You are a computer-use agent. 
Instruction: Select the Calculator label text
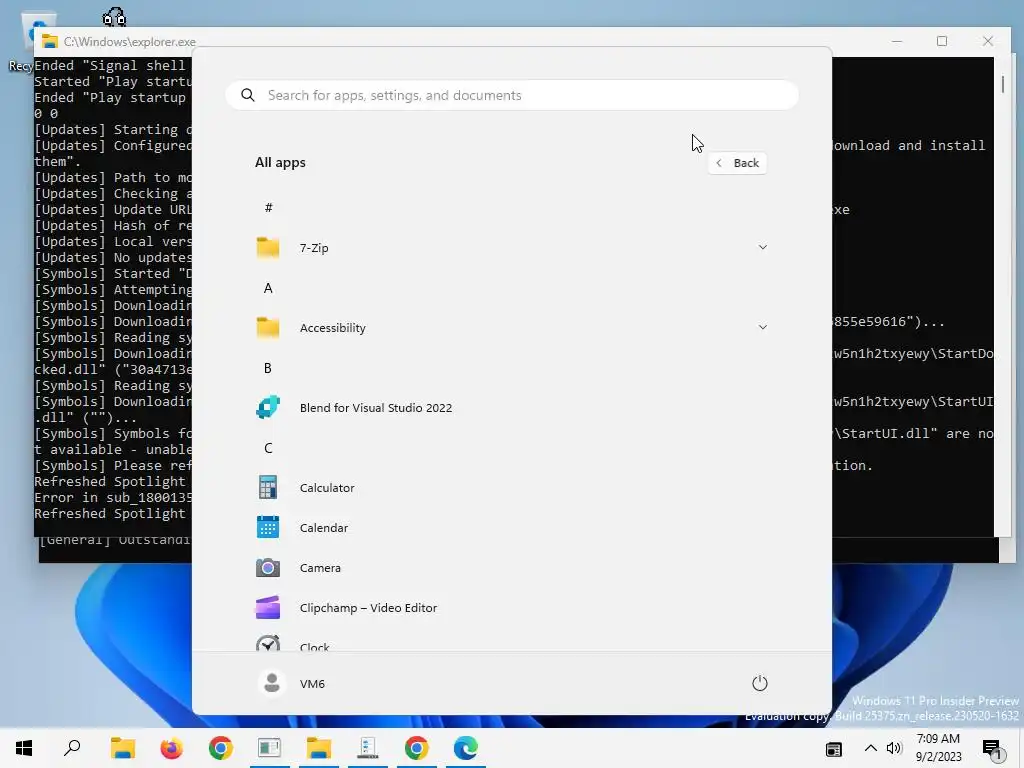(327, 488)
